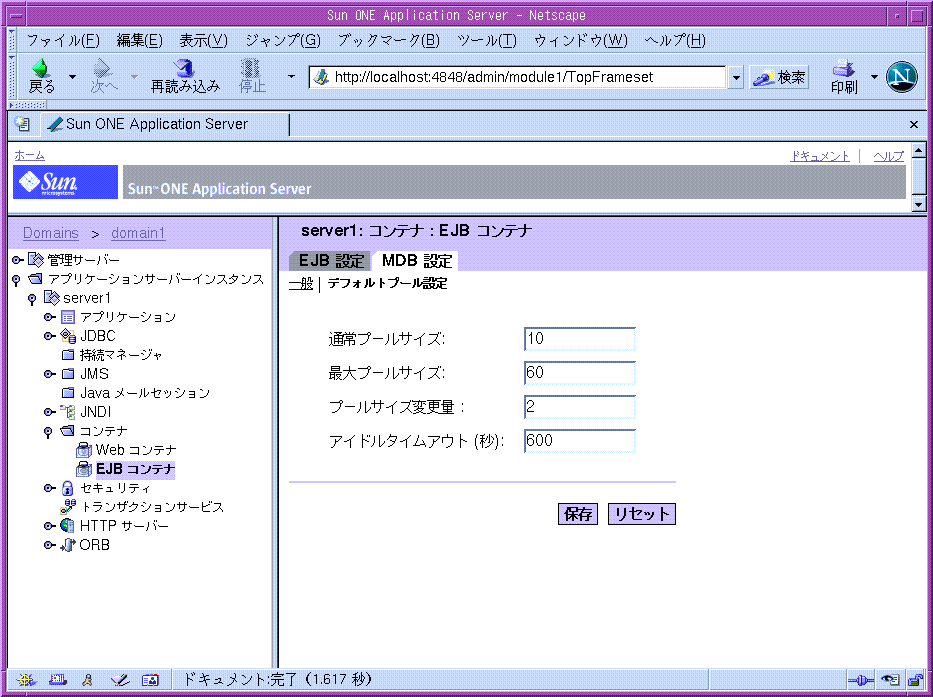This screenshot has height=697, width=933.
Task: Reload the page with 再読み込み
Action: 185,76
